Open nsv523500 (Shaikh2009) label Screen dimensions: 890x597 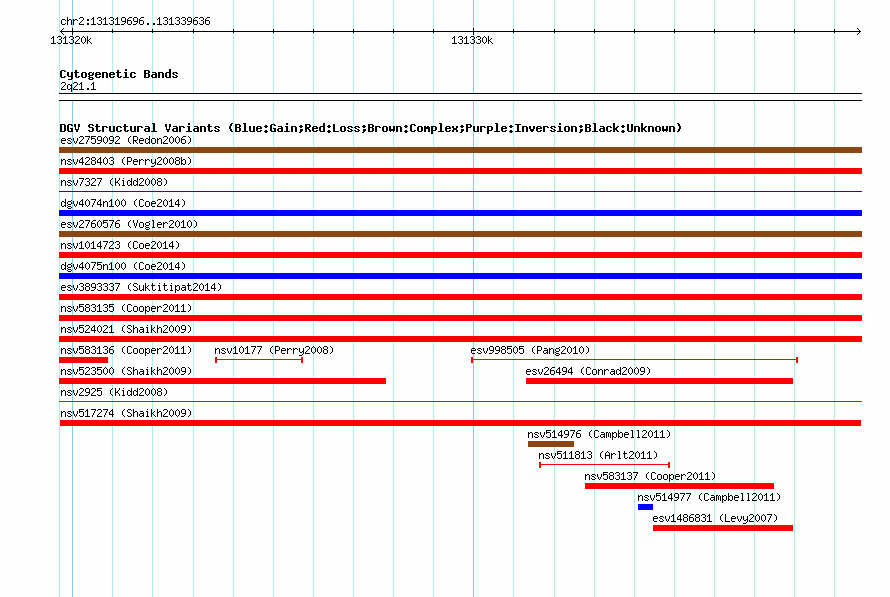126,371
